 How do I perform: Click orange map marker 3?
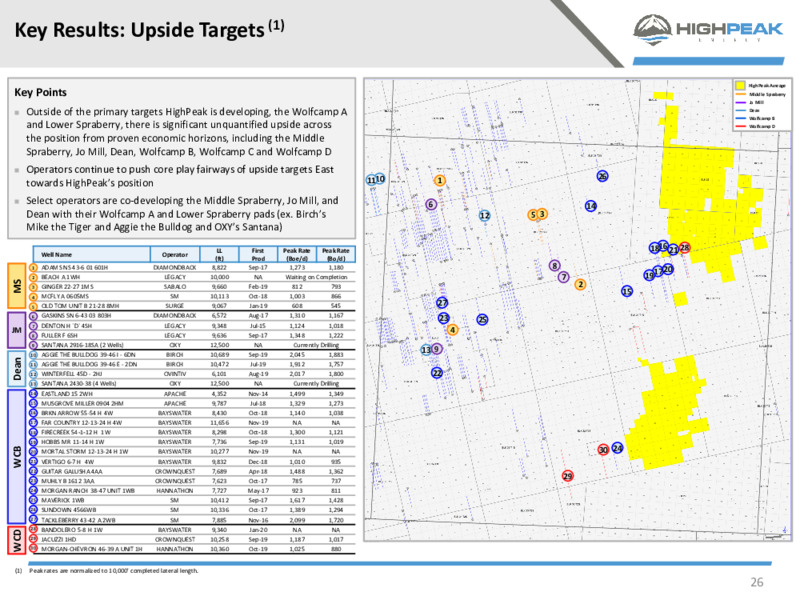[x=542, y=214]
